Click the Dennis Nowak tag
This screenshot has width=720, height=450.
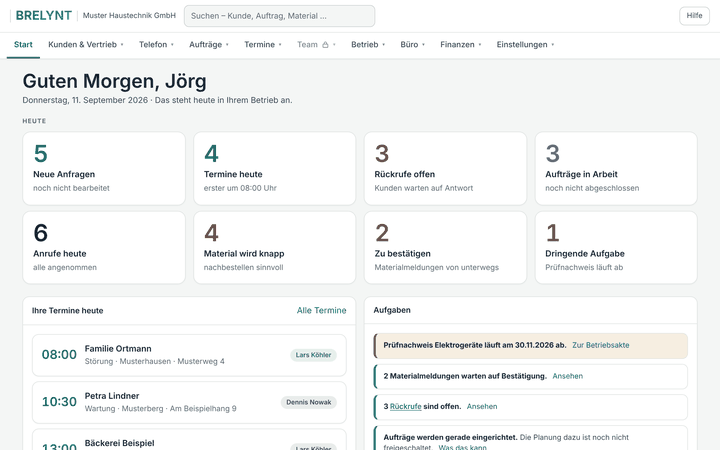tap(309, 402)
